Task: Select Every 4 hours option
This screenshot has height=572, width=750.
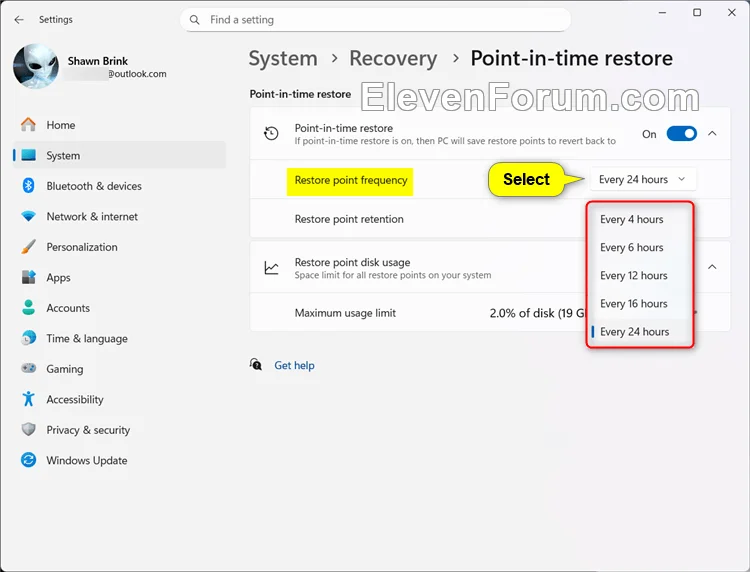Action: coord(640,219)
